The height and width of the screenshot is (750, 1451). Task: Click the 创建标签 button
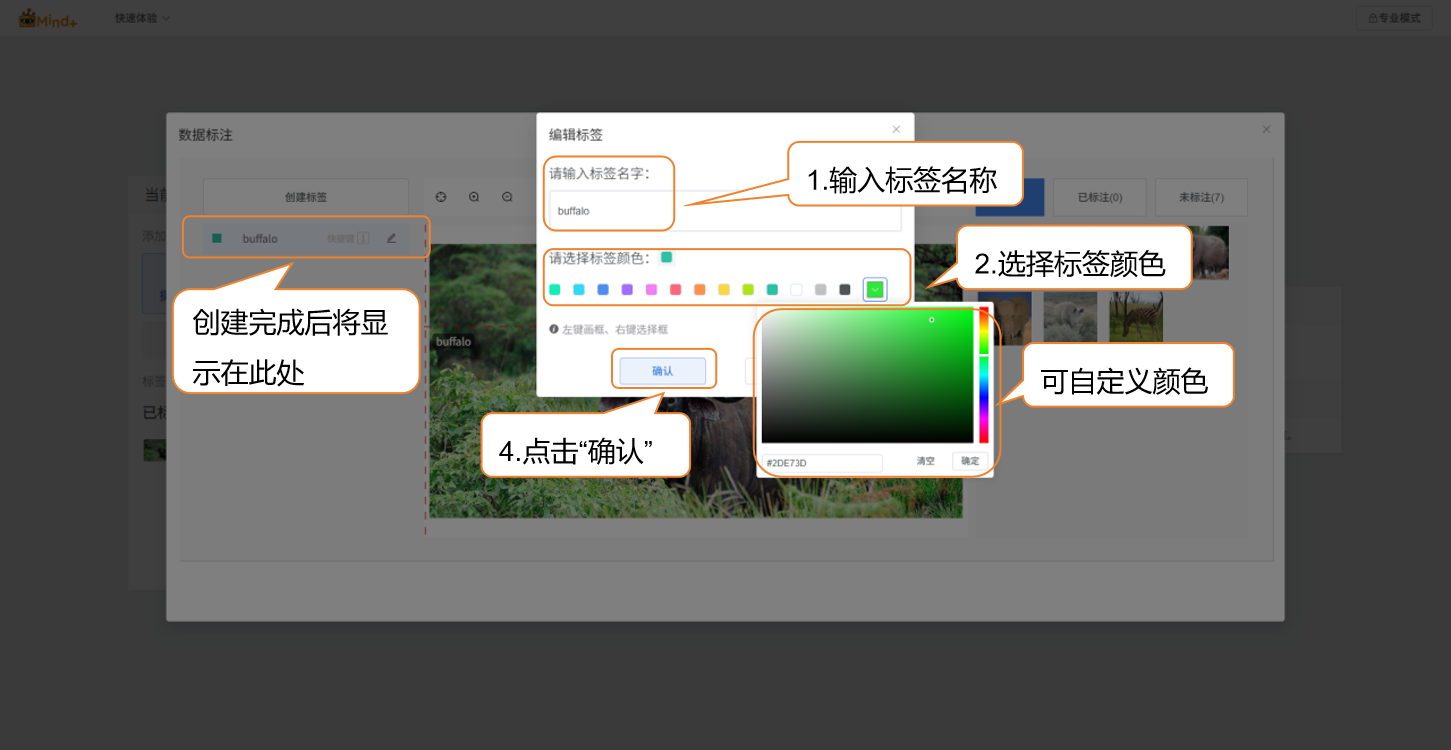point(305,197)
